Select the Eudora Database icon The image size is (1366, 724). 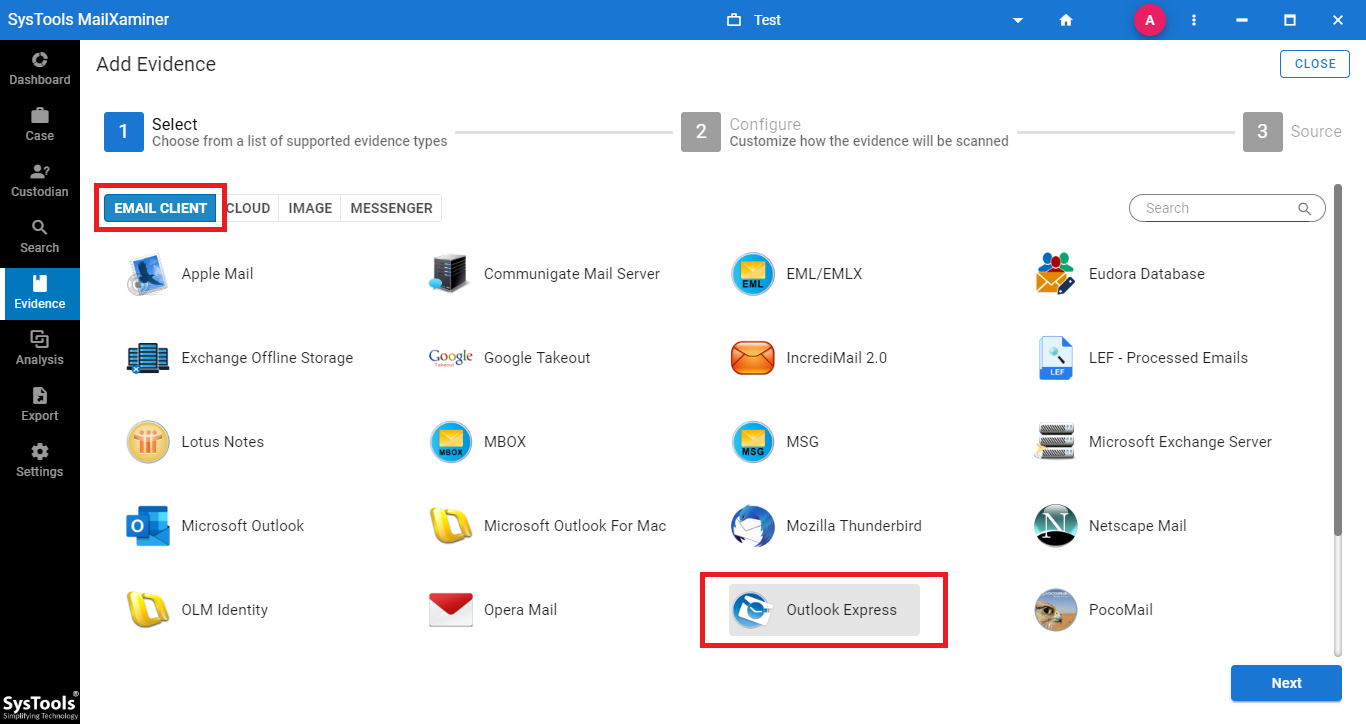pos(1055,274)
